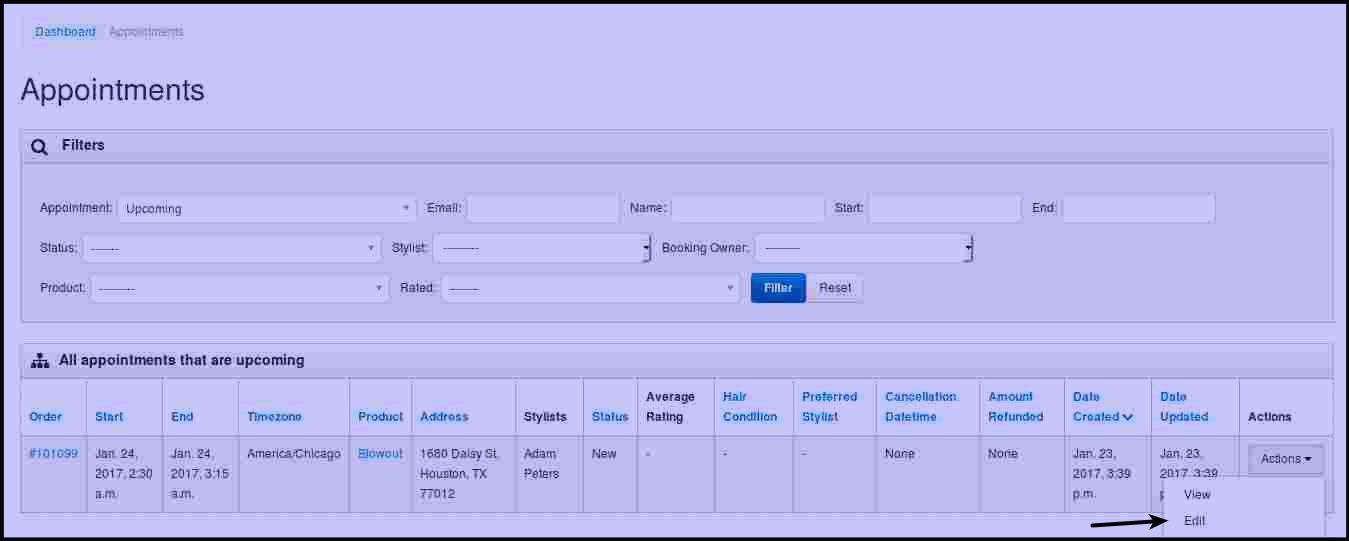Click the Name filter input field
Viewport: 1349px width, 541px height.
coord(748,208)
